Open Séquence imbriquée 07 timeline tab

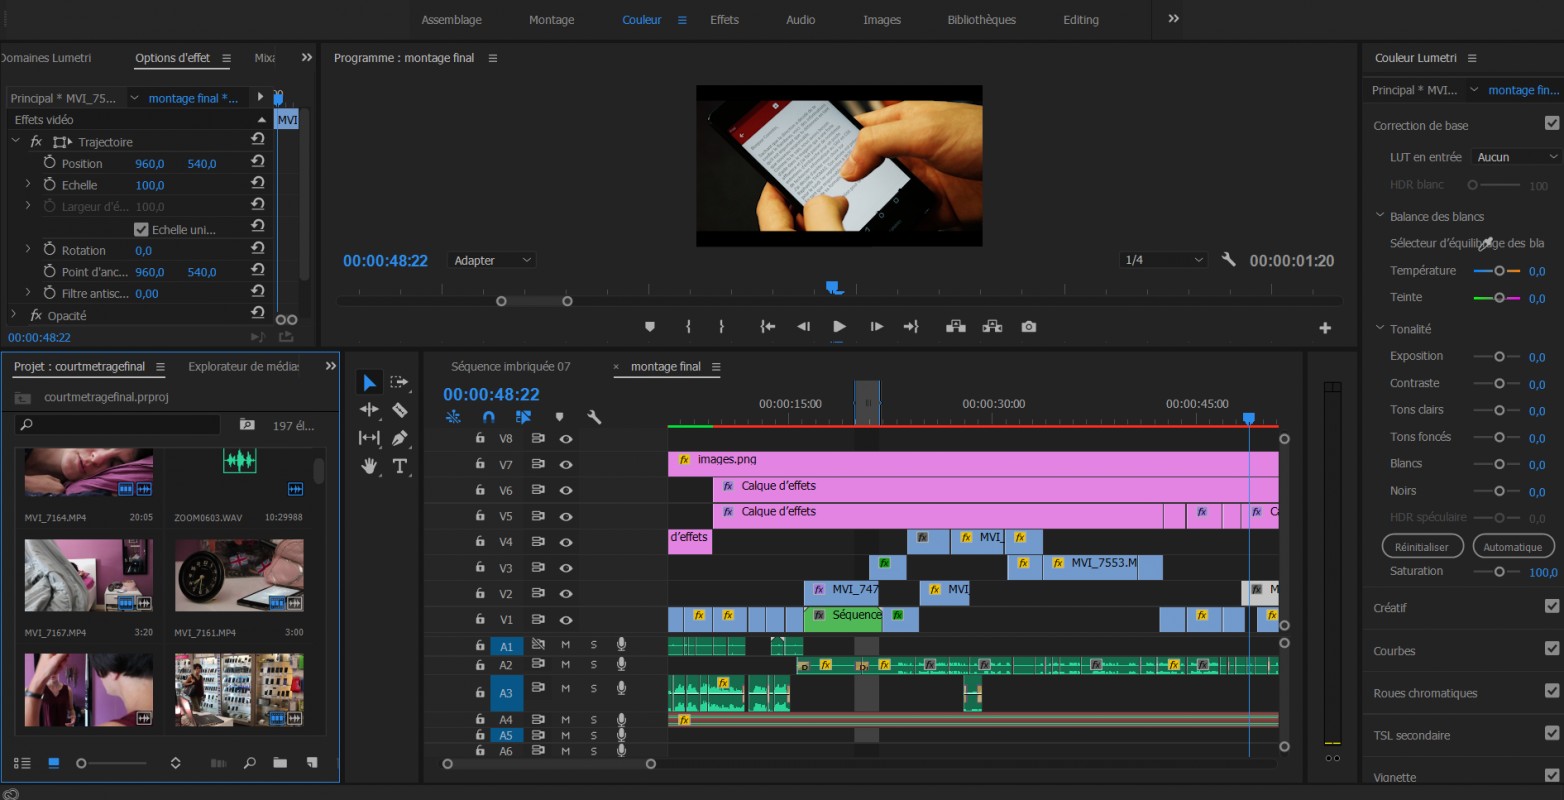[510, 366]
